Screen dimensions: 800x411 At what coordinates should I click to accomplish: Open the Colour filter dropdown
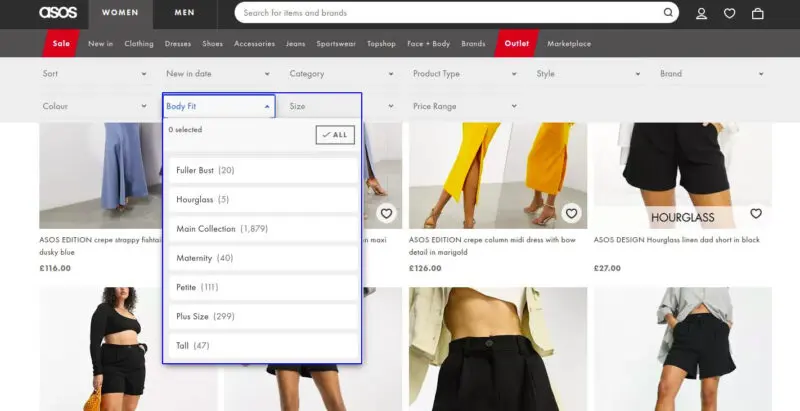(x=94, y=106)
